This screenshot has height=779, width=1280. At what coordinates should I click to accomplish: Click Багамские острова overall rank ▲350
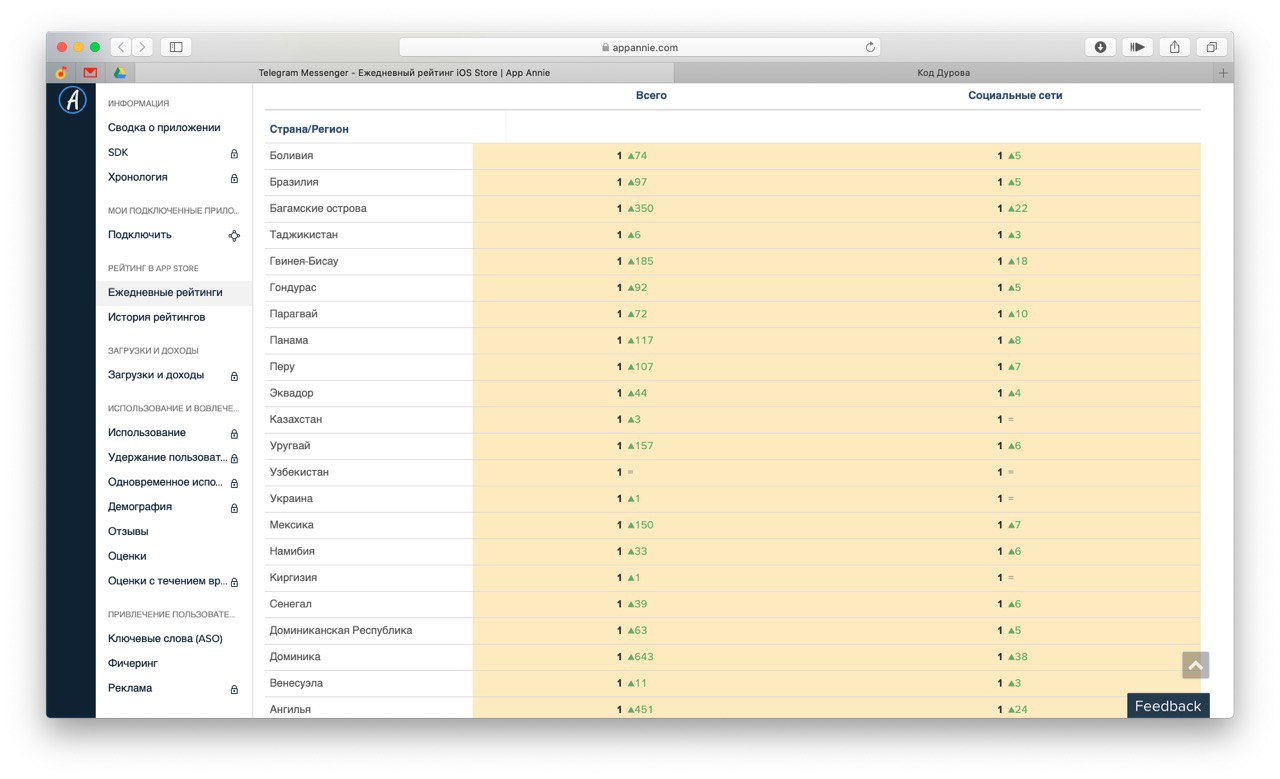[635, 209]
